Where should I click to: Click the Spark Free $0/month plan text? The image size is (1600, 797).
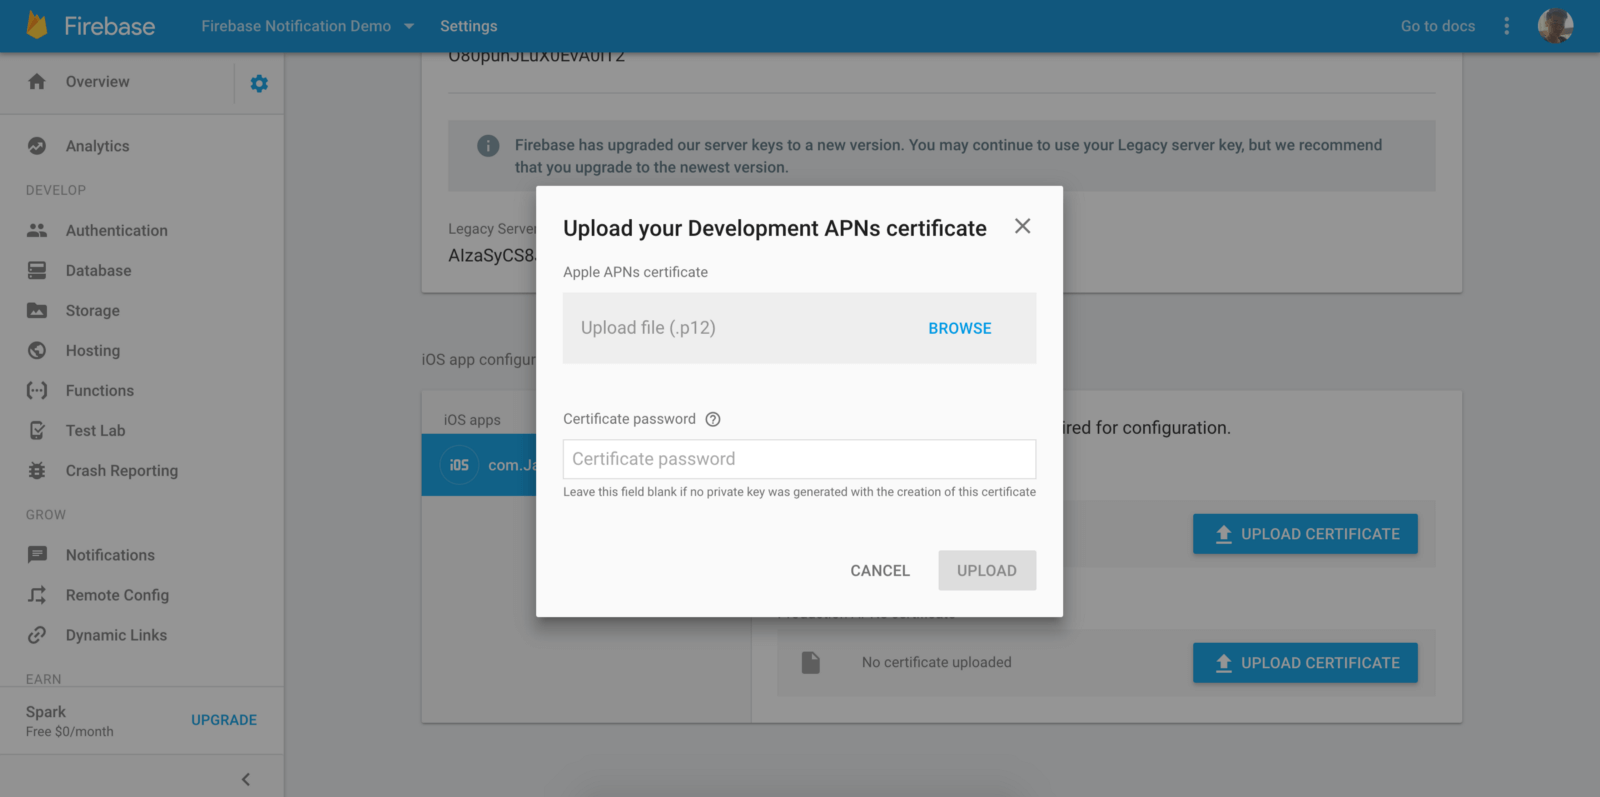click(70, 721)
